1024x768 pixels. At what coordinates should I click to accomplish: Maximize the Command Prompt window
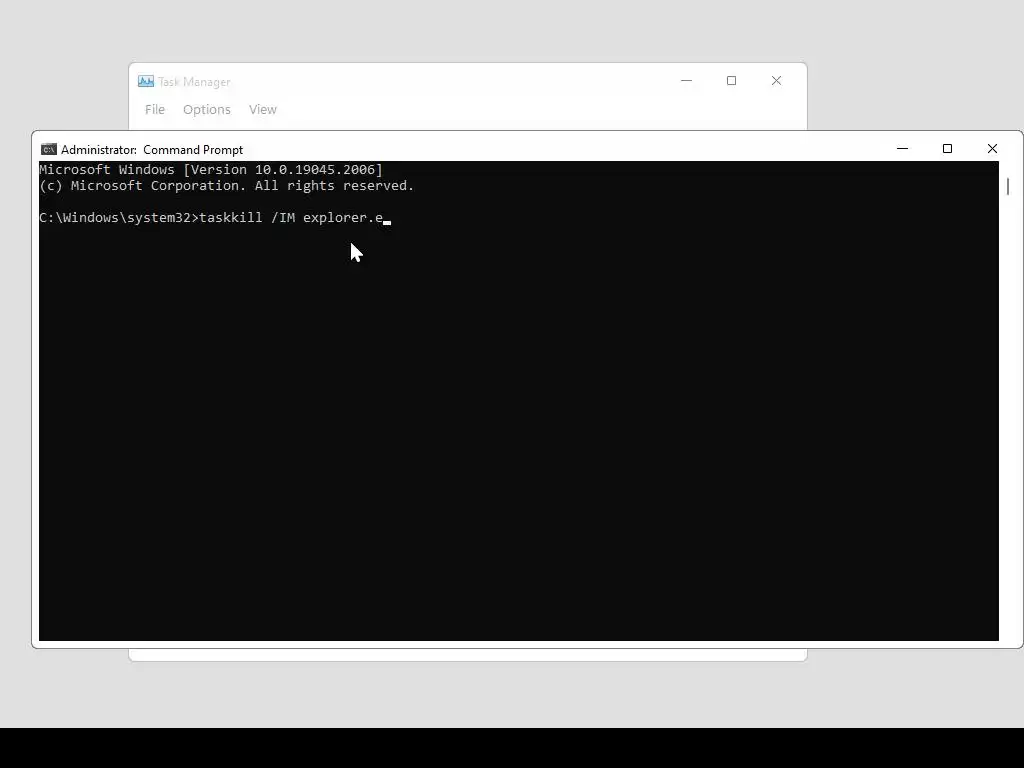(948, 149)
